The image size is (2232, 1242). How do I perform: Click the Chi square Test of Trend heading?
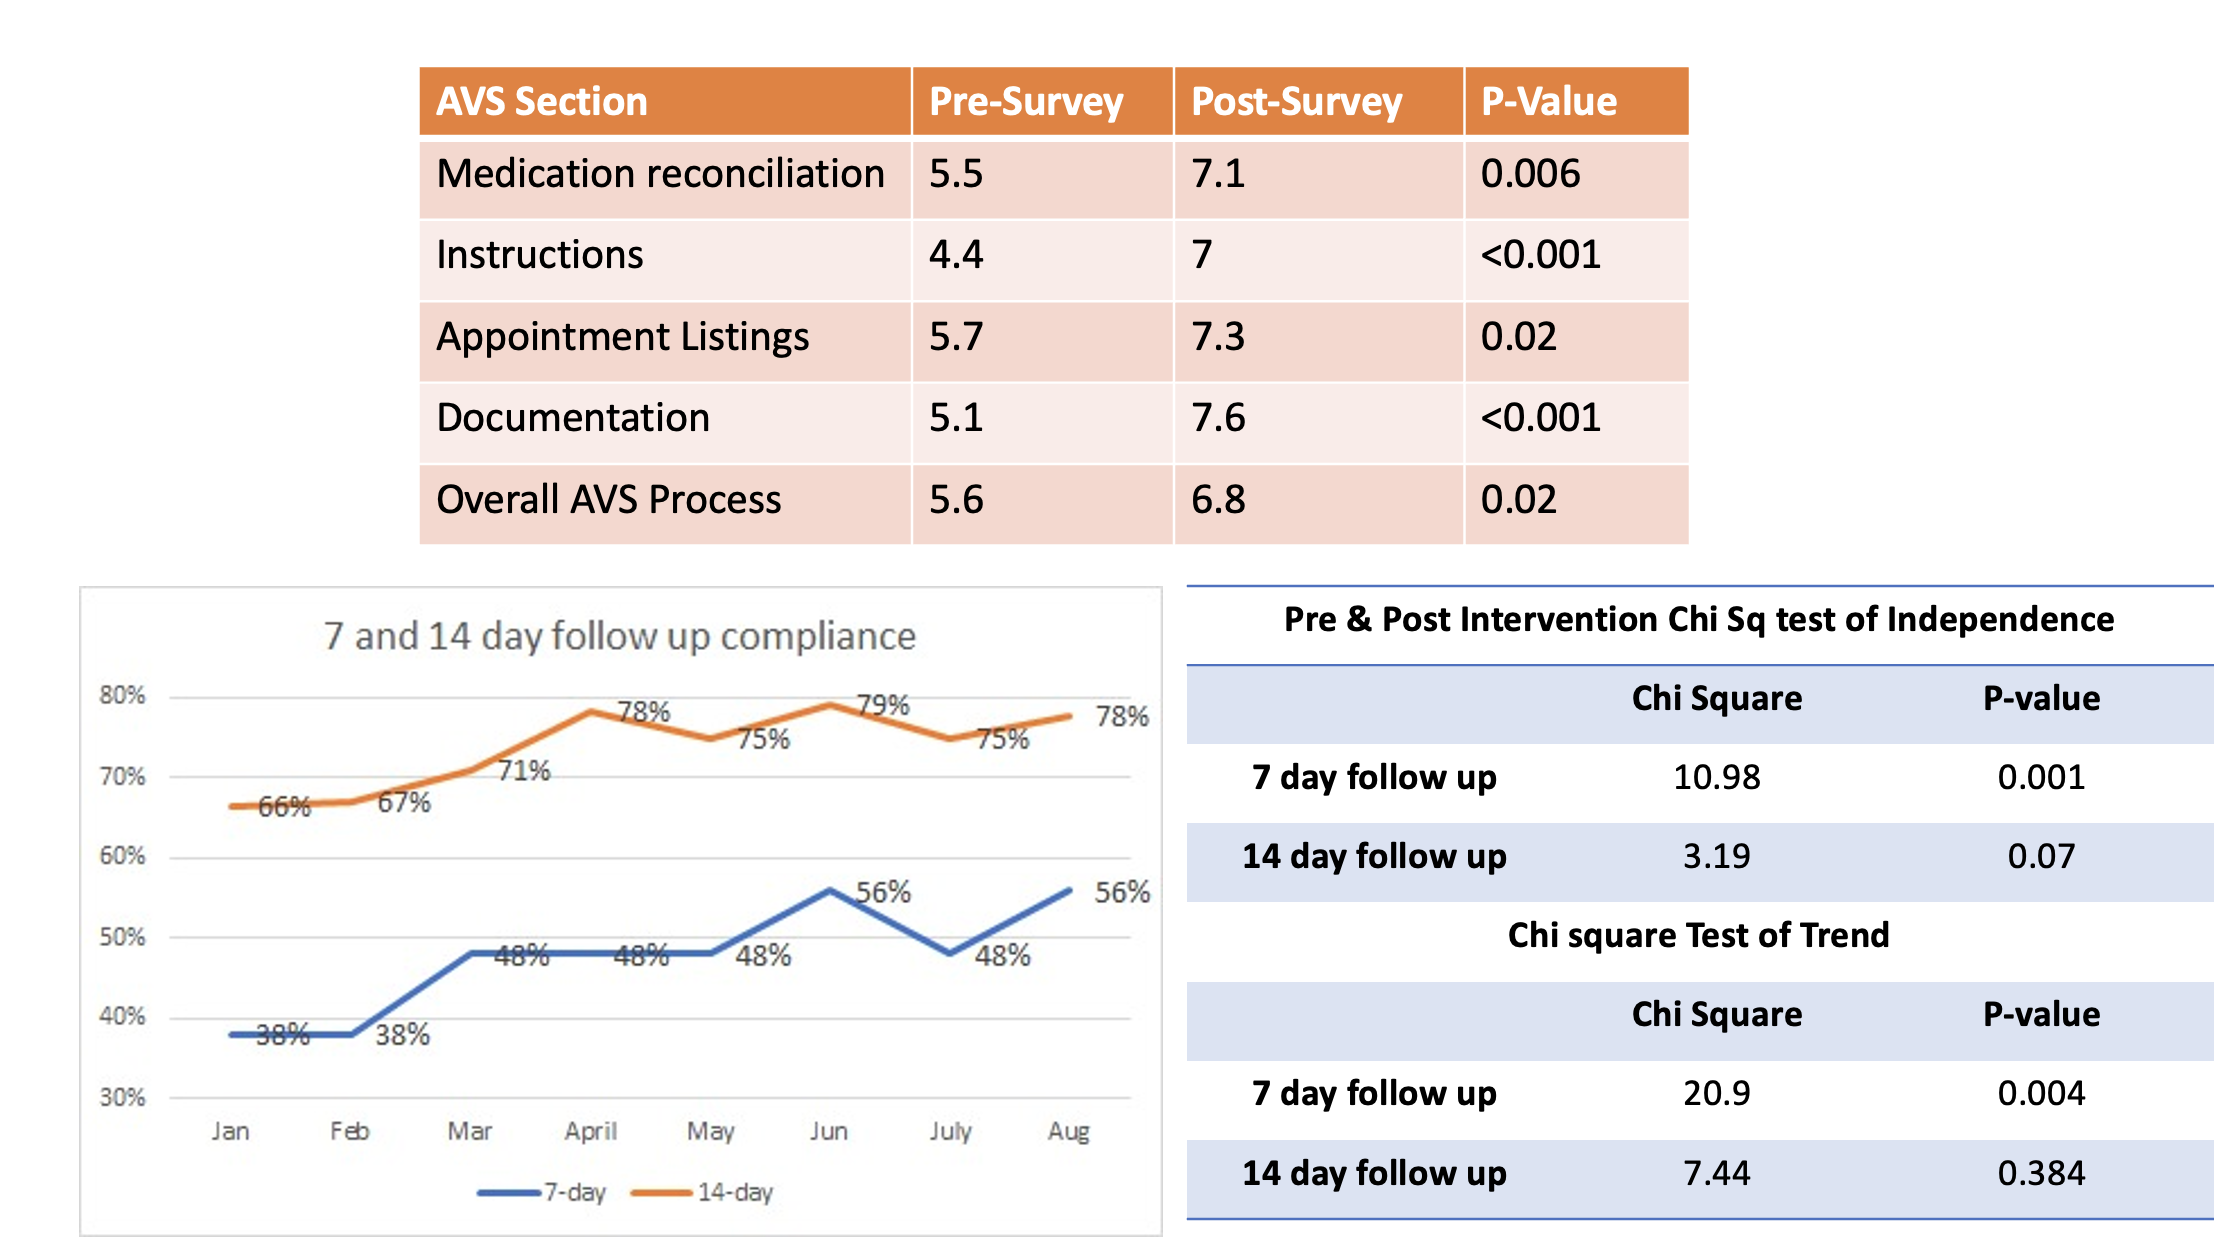coord(1698,935)
